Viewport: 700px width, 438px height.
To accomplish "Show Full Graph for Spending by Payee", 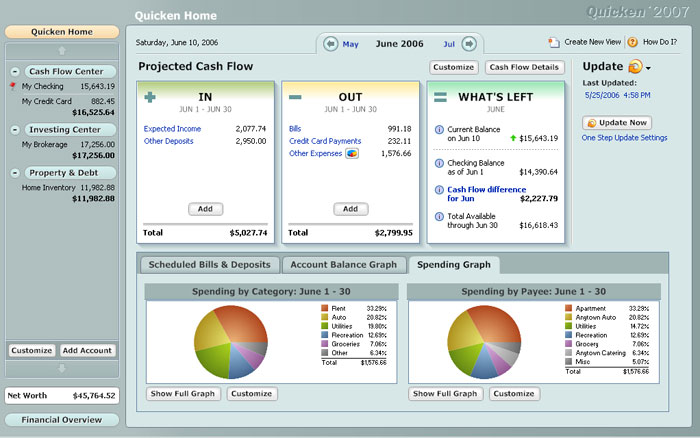I will (x=445, y=394).
